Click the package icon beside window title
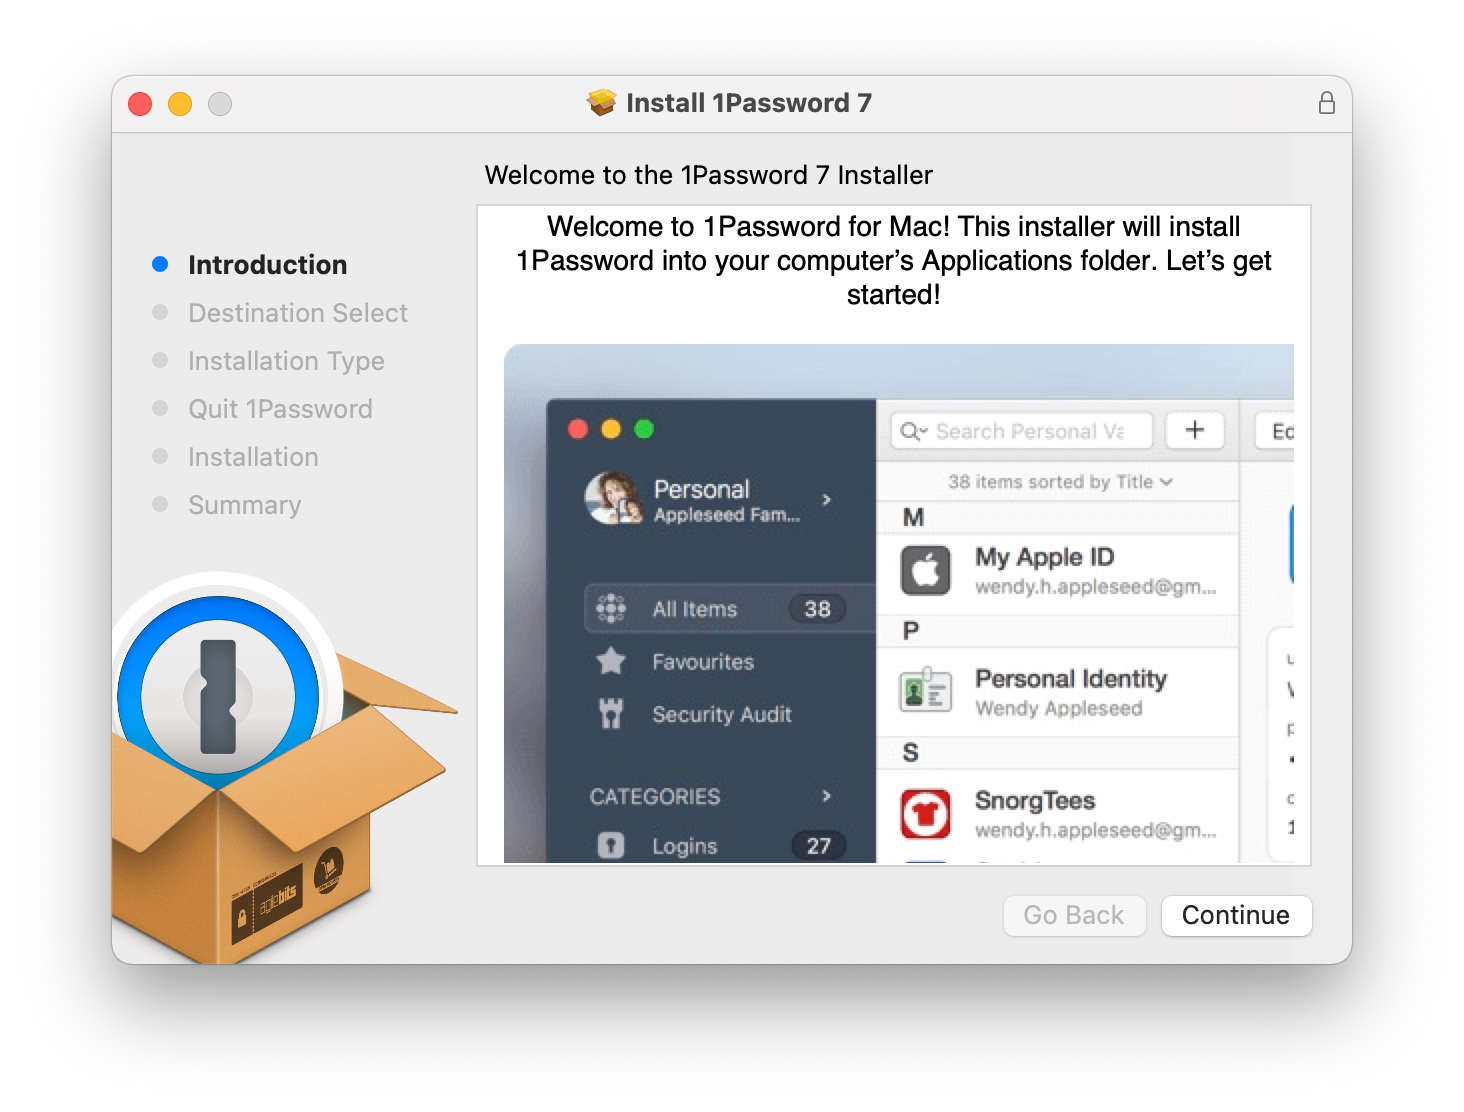The height and width of the screenshot is (1112, 1464). (601, 103)
